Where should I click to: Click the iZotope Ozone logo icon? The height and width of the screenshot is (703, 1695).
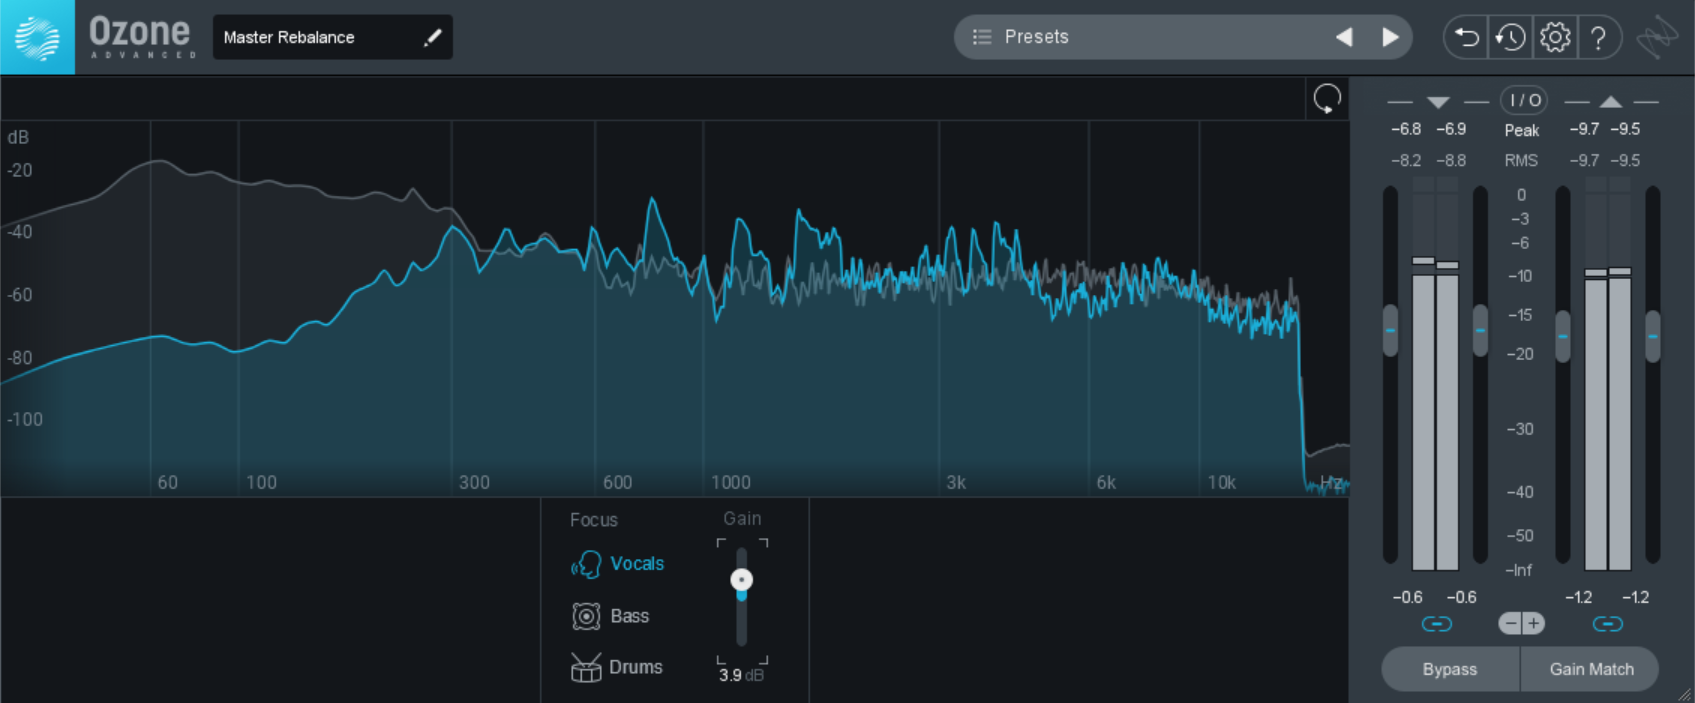coord(37,37)
